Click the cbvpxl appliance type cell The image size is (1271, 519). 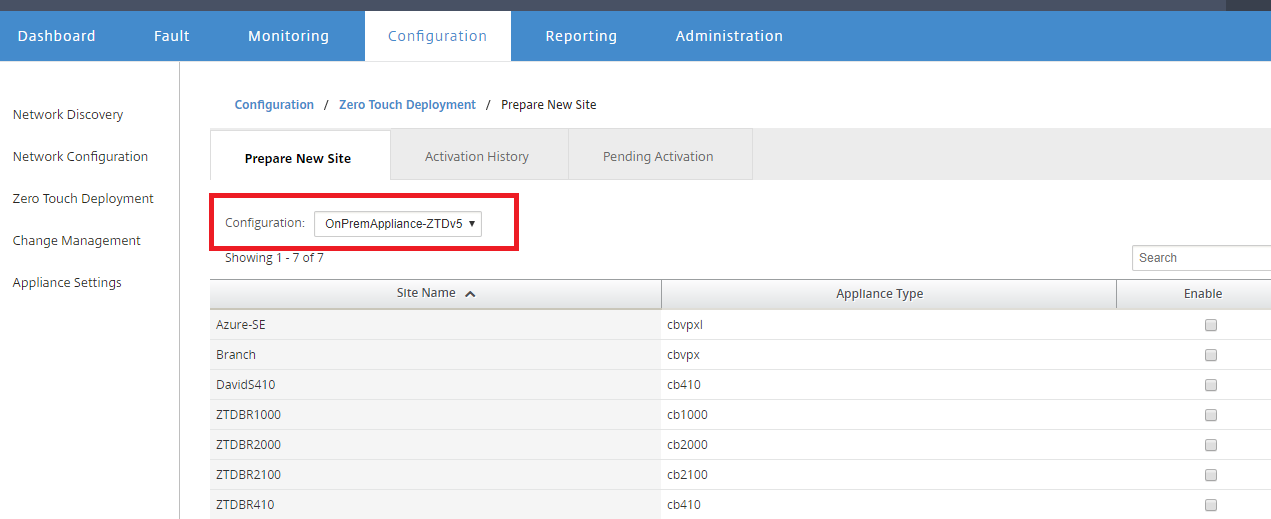(x=889, y=325)
